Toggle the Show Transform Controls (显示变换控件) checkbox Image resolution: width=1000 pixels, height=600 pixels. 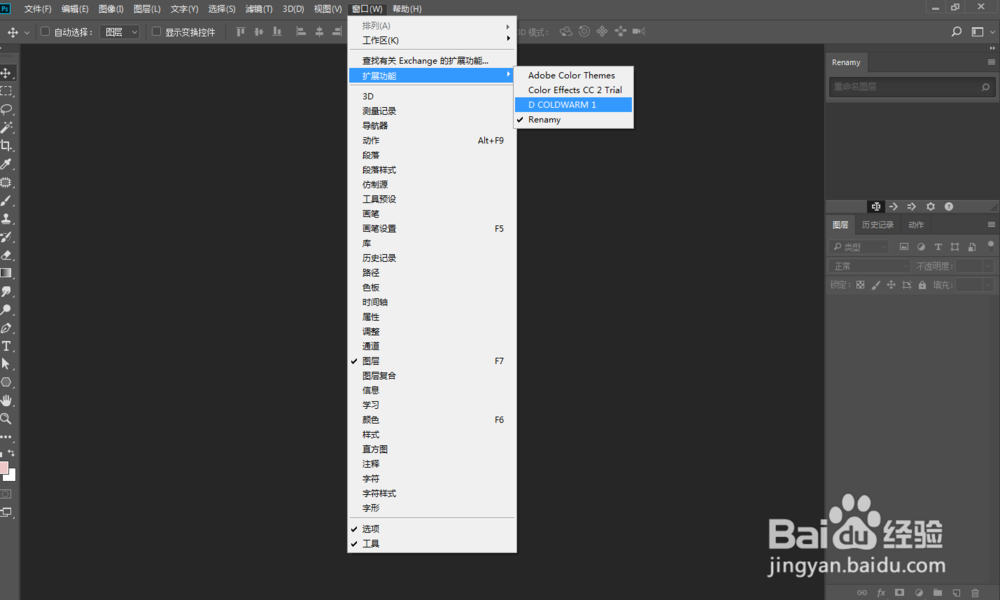point(156,31)
